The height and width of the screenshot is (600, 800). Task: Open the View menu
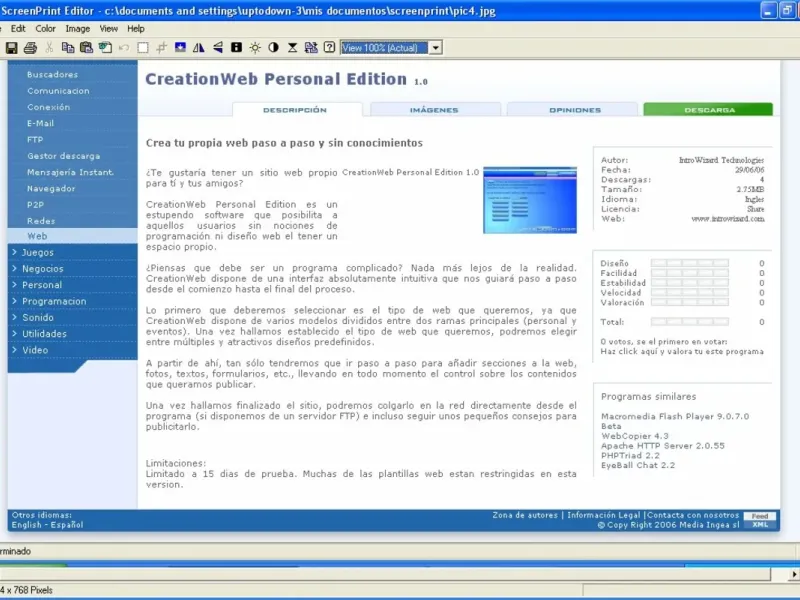click(109, 29)
